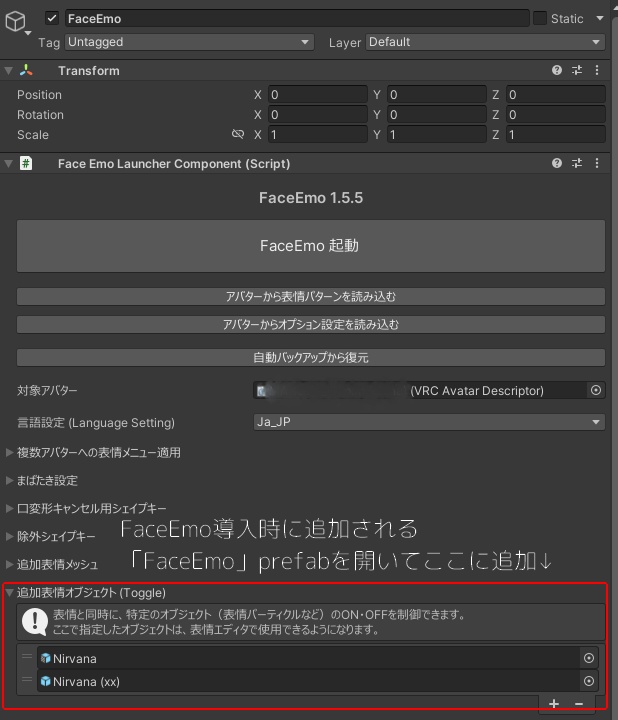Click the Rotation Z field

point(556,114)
